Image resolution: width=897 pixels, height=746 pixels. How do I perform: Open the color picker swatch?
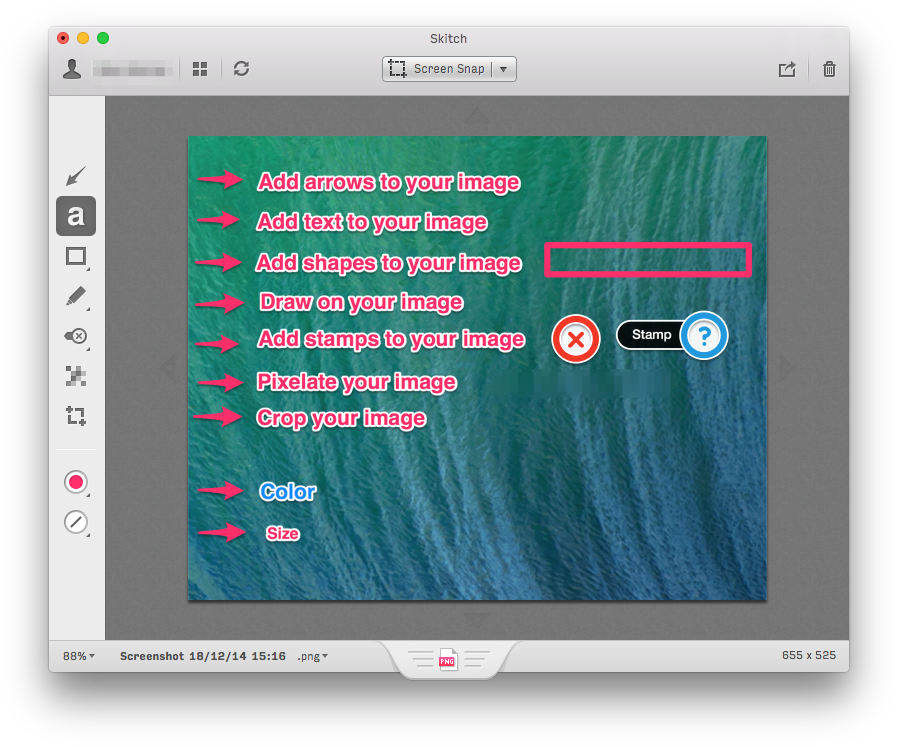point(76,482)
